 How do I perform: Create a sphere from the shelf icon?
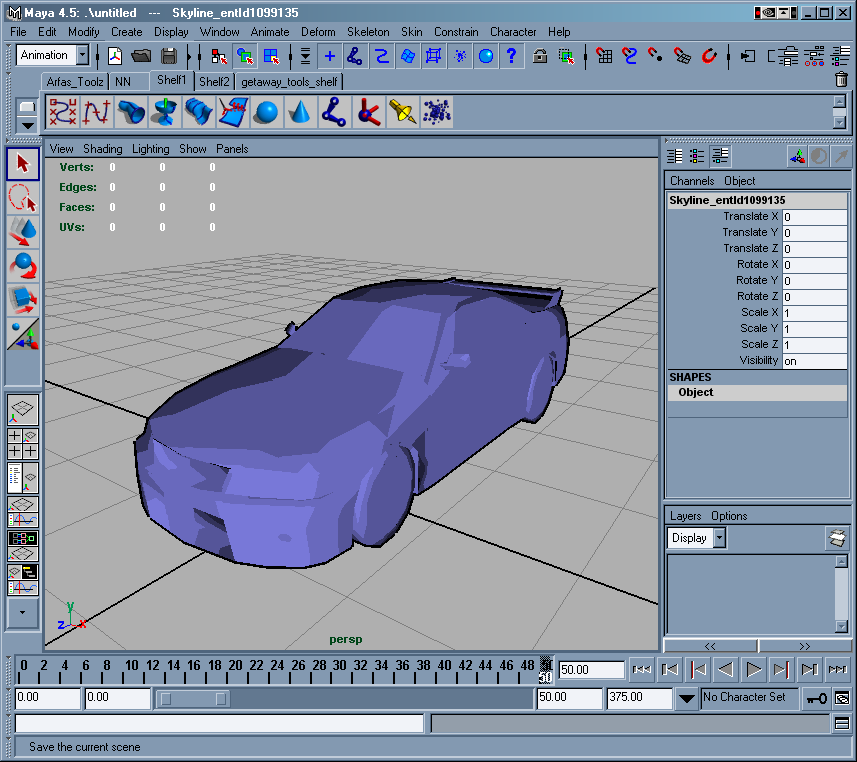click(266, 113)
